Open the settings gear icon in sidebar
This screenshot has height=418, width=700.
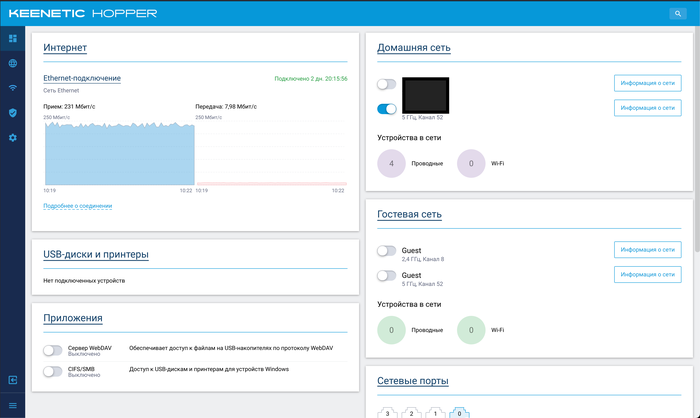(x=12, y=138)
